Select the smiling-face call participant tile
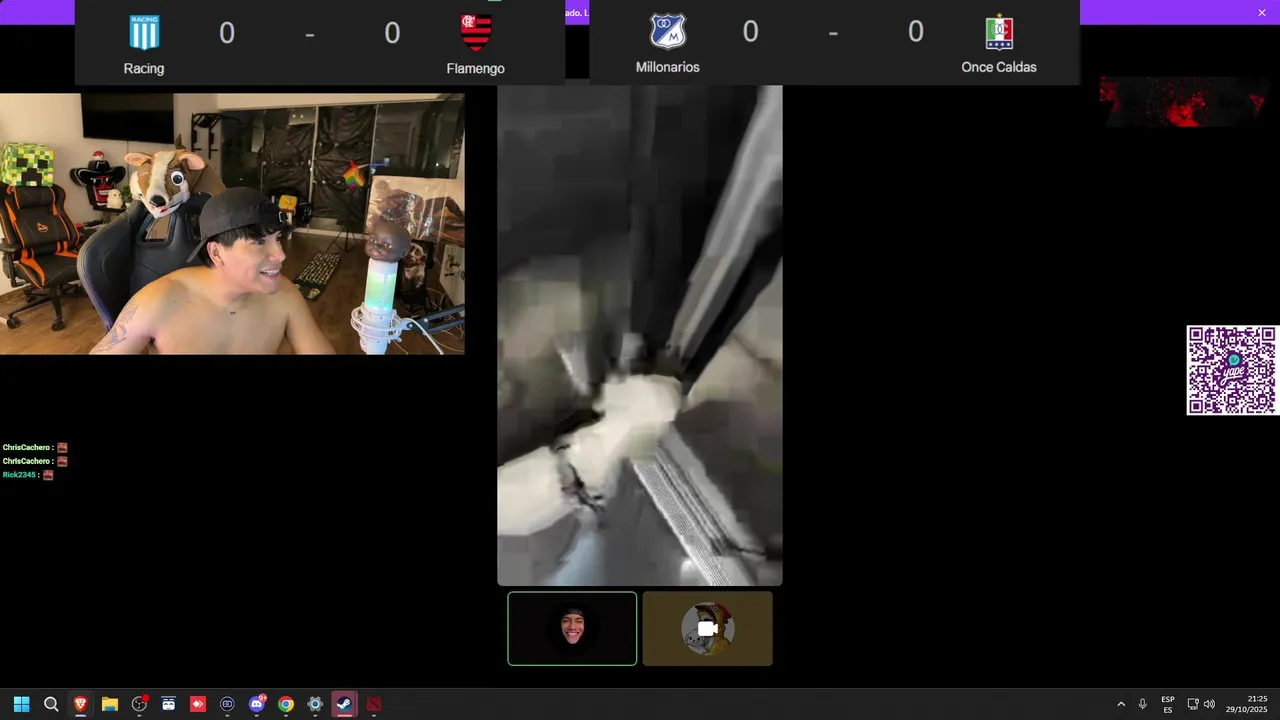The image size is (1280, 720). click(572, 628)
